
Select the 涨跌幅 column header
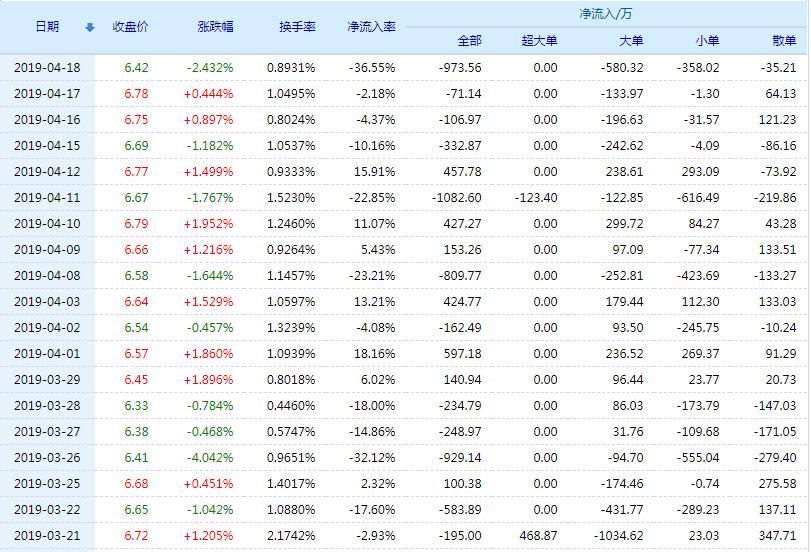[215, 27]
